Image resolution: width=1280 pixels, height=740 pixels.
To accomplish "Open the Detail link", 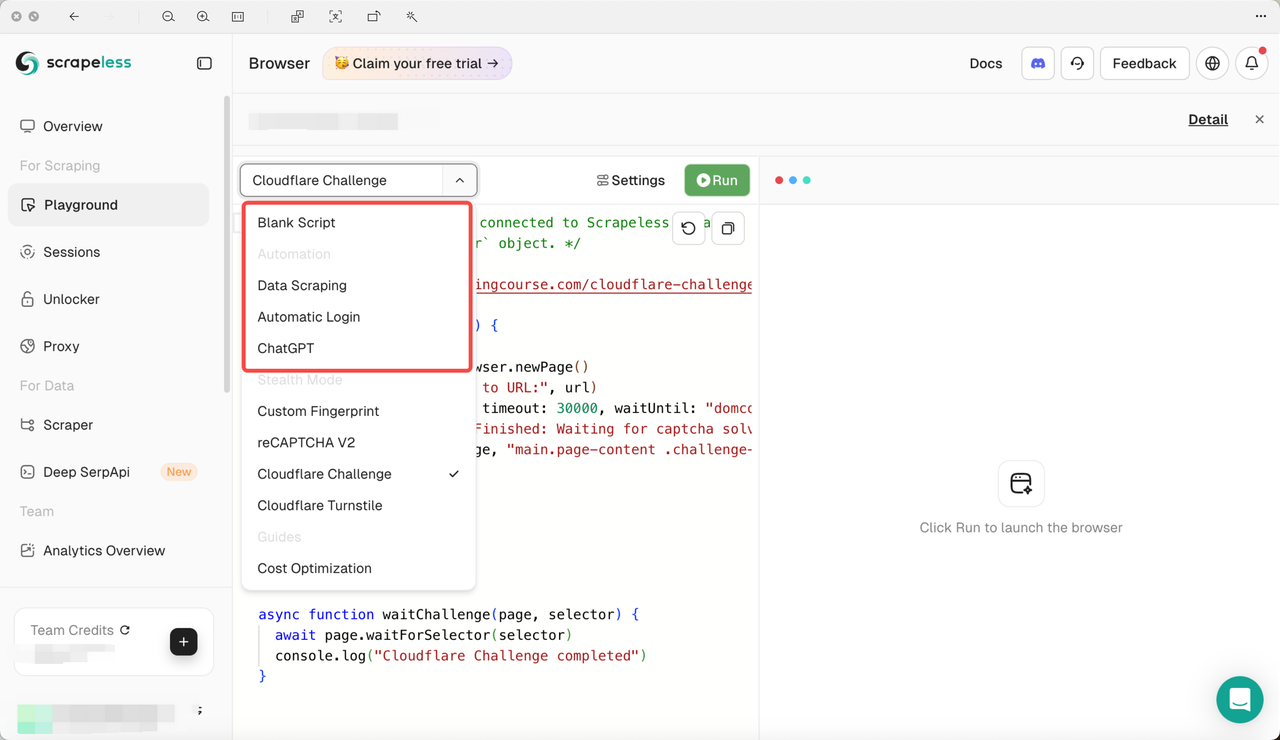I will (x=1208, y=119).
